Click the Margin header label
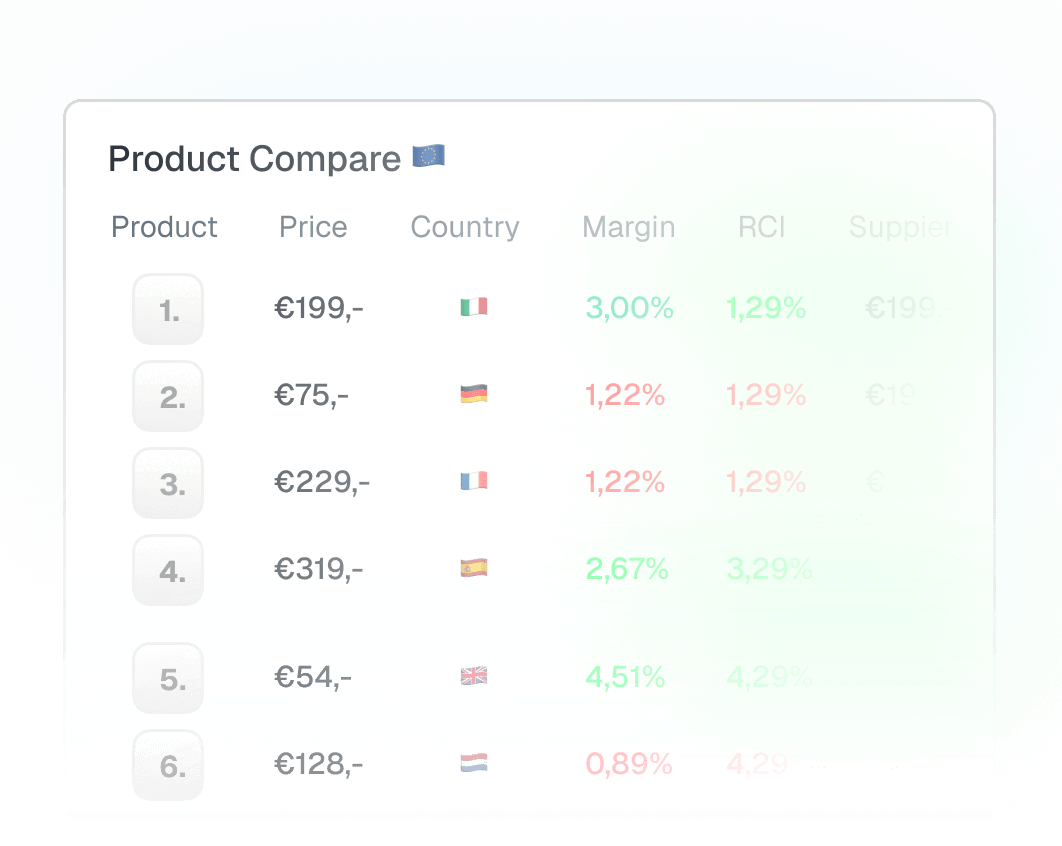 628,227
